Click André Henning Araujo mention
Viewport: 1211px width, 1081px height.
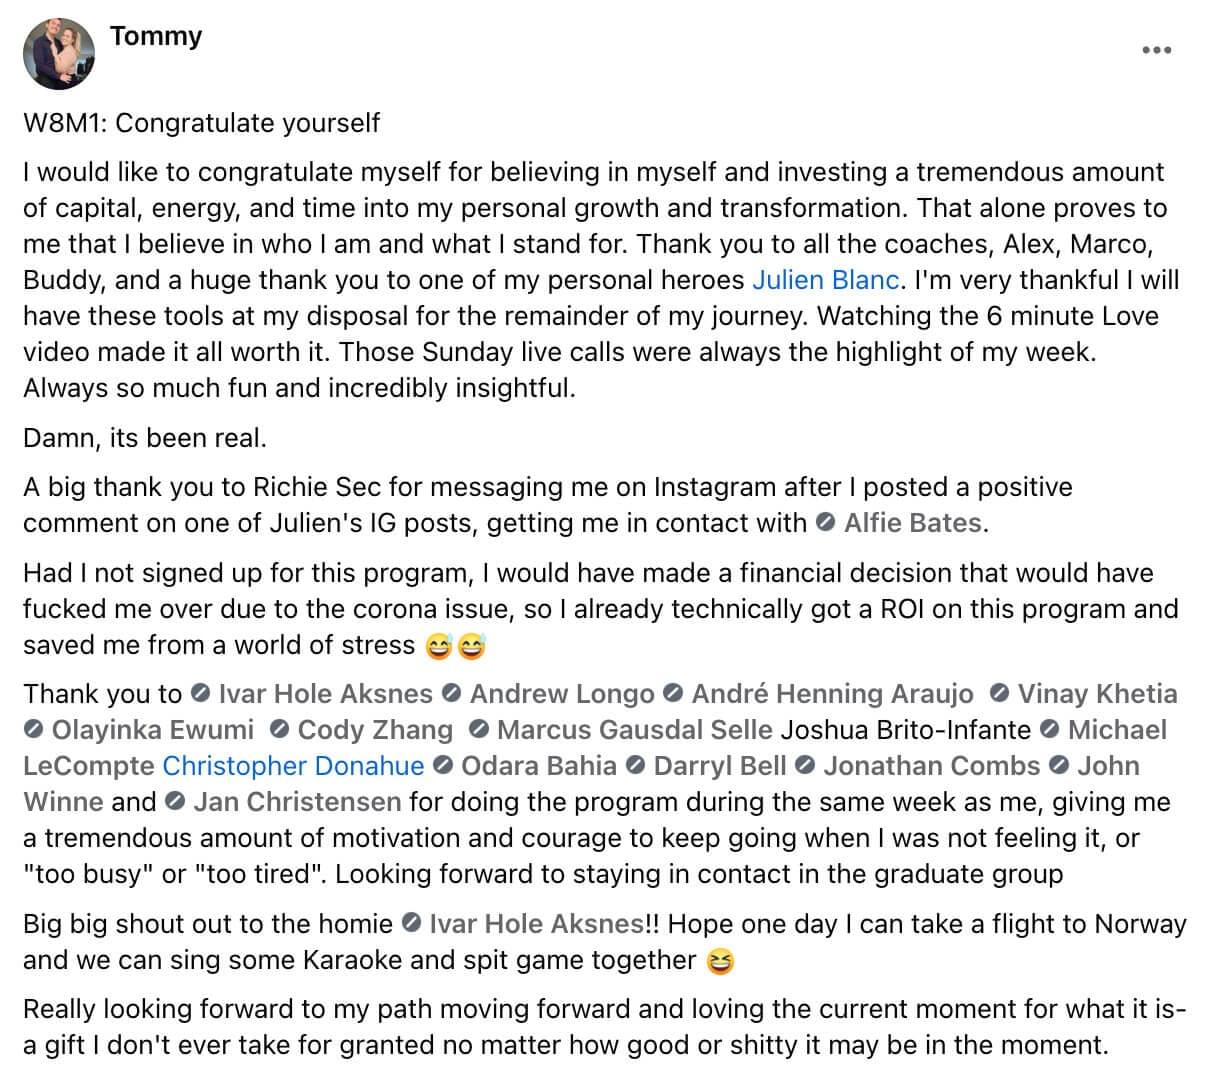(x=832, y=694)
